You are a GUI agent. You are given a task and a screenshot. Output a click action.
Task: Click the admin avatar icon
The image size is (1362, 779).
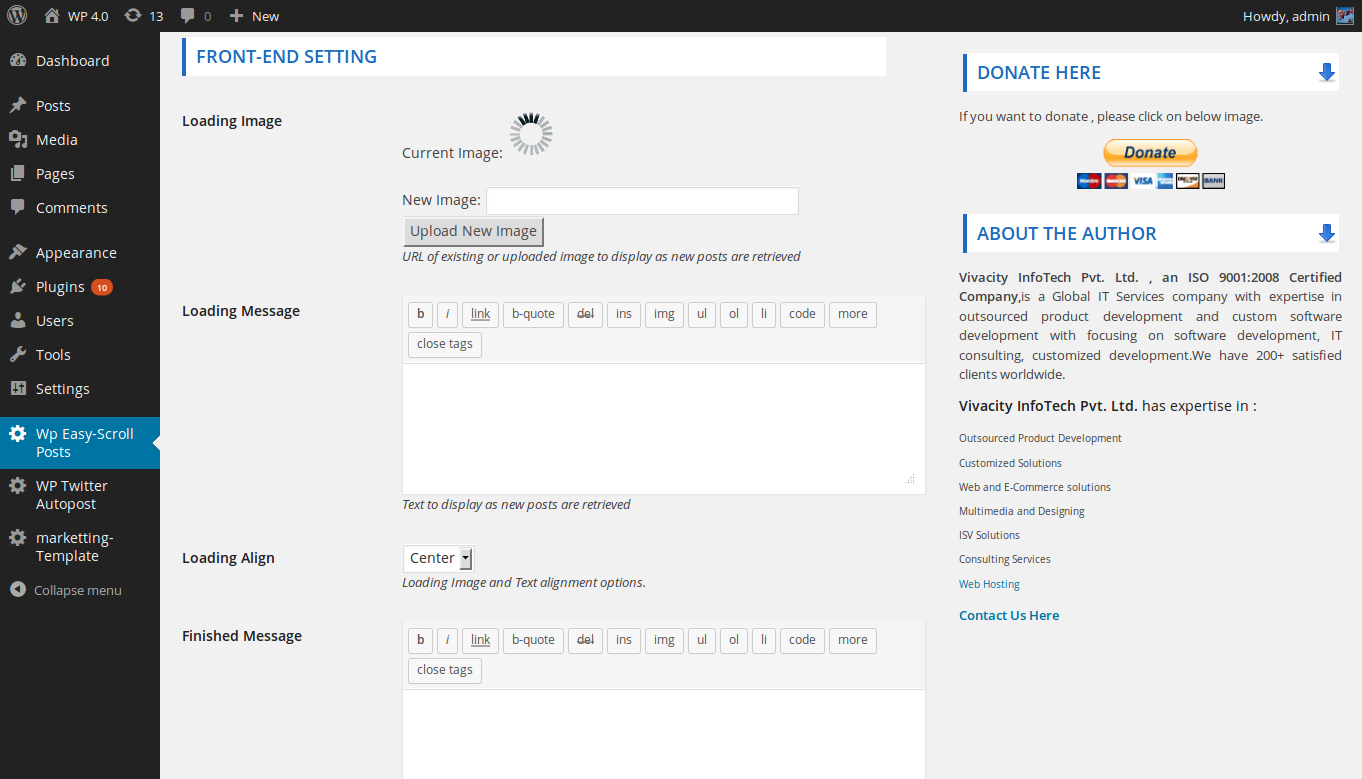[1345, 16]
